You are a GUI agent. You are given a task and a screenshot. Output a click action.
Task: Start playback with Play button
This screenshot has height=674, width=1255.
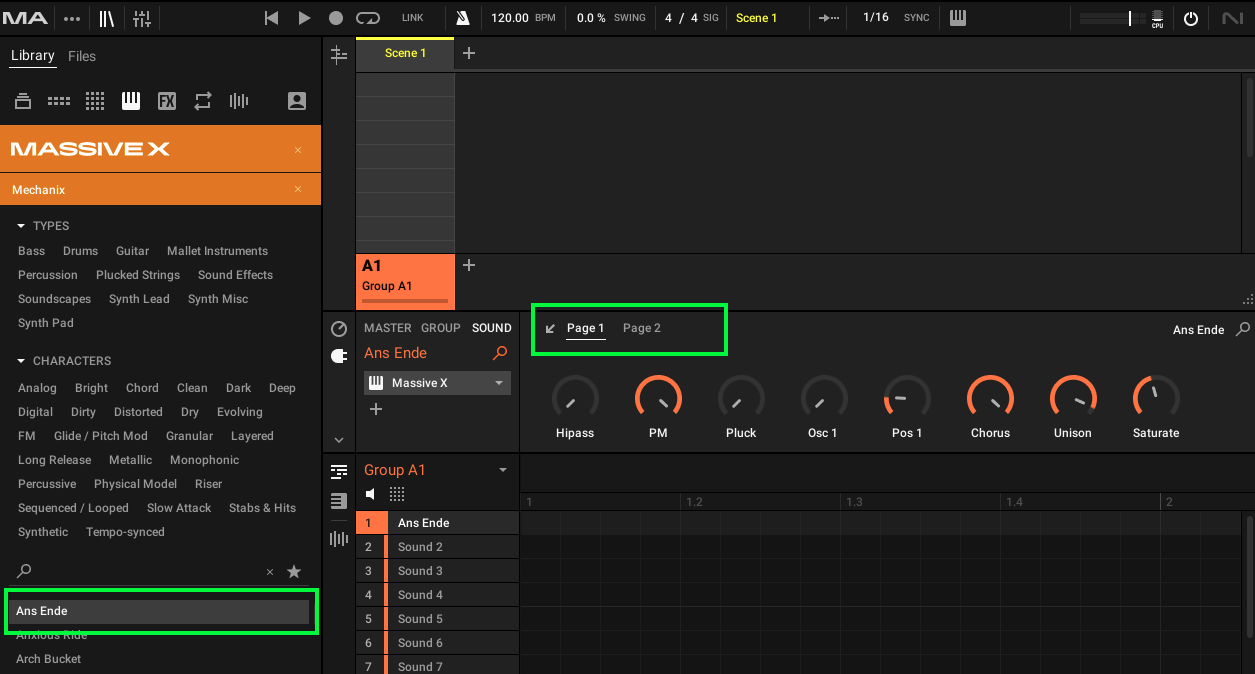(x=304, y=18)
